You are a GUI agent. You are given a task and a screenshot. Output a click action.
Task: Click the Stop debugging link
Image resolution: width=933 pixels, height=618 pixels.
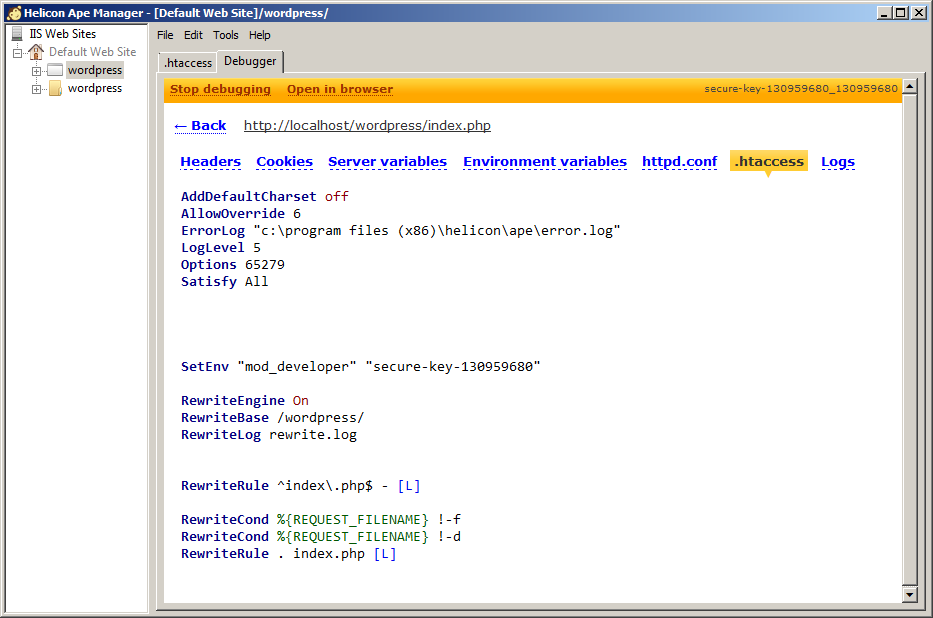pos(220,89)
